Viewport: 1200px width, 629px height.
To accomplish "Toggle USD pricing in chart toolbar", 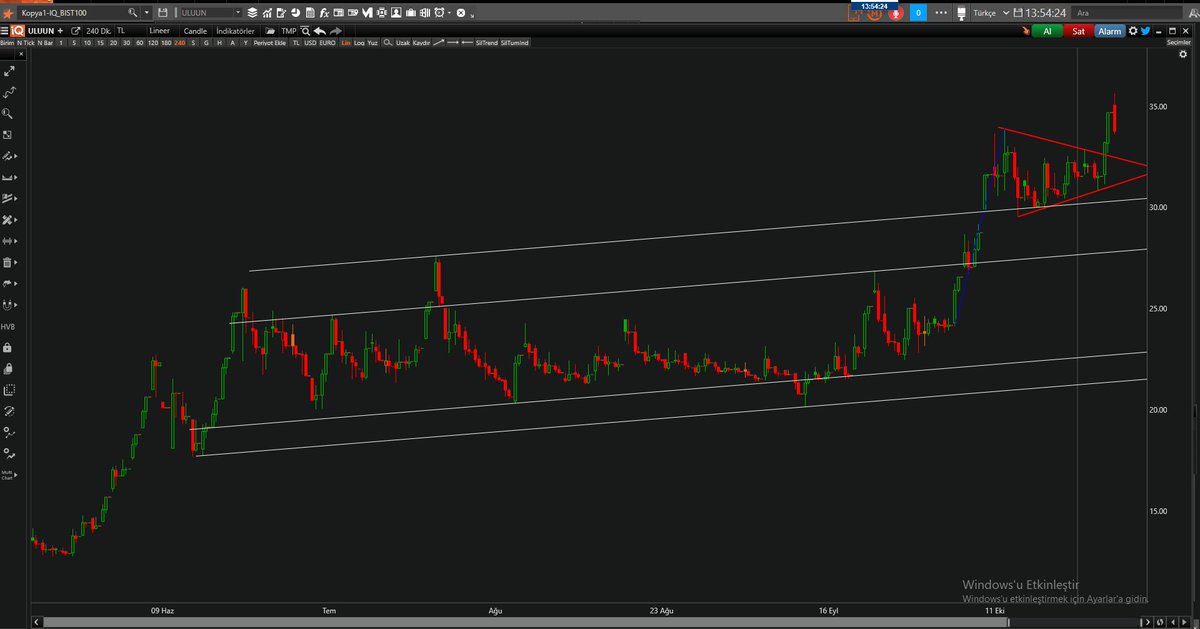I will [x=310, y=42].
